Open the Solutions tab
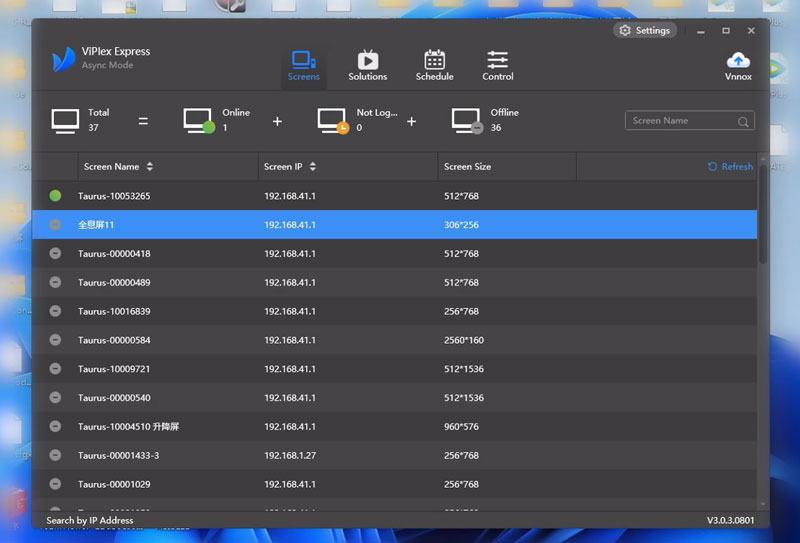 click(368, 66)
